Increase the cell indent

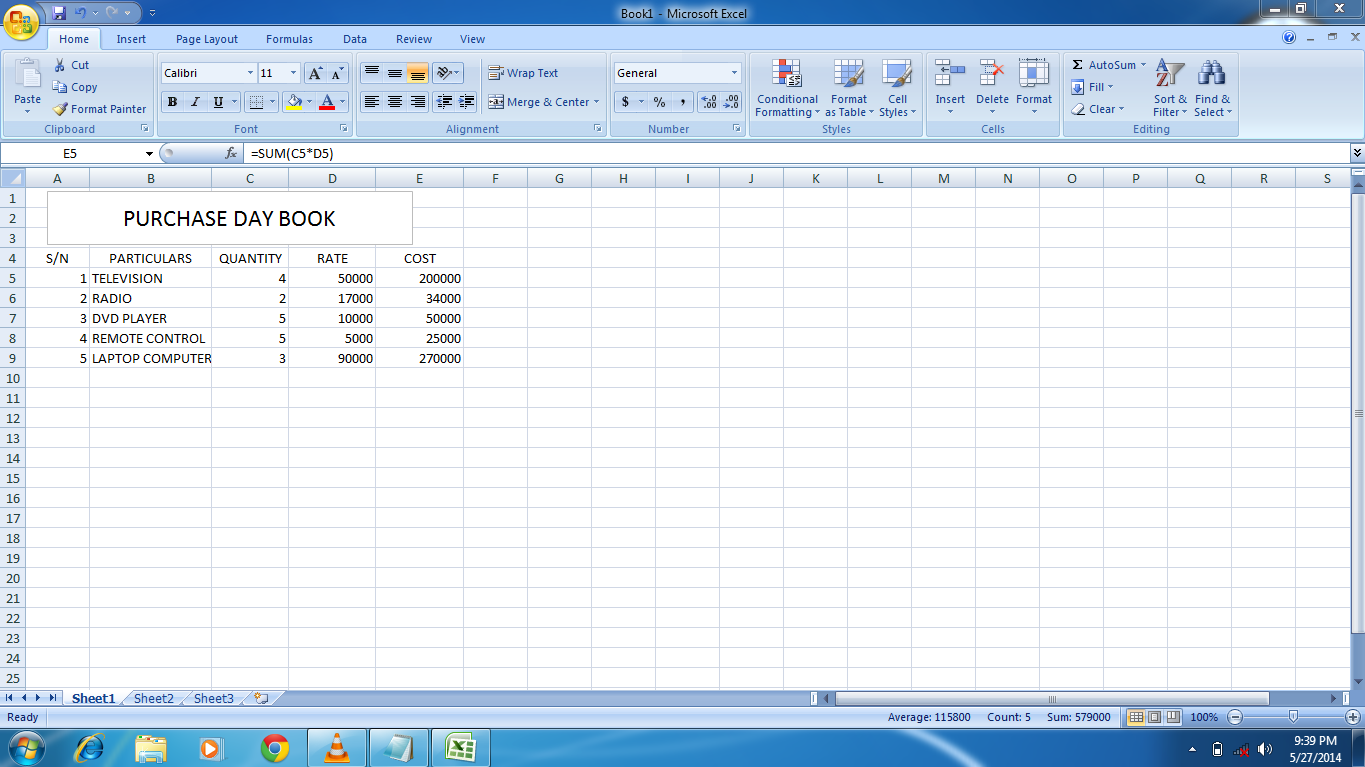[x=466, y=102]
